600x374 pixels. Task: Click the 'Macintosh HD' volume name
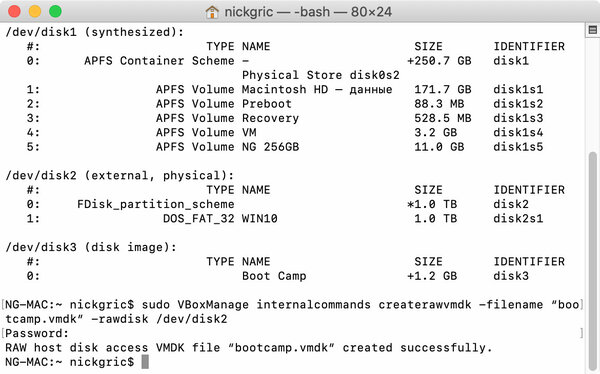click(285, 90)
